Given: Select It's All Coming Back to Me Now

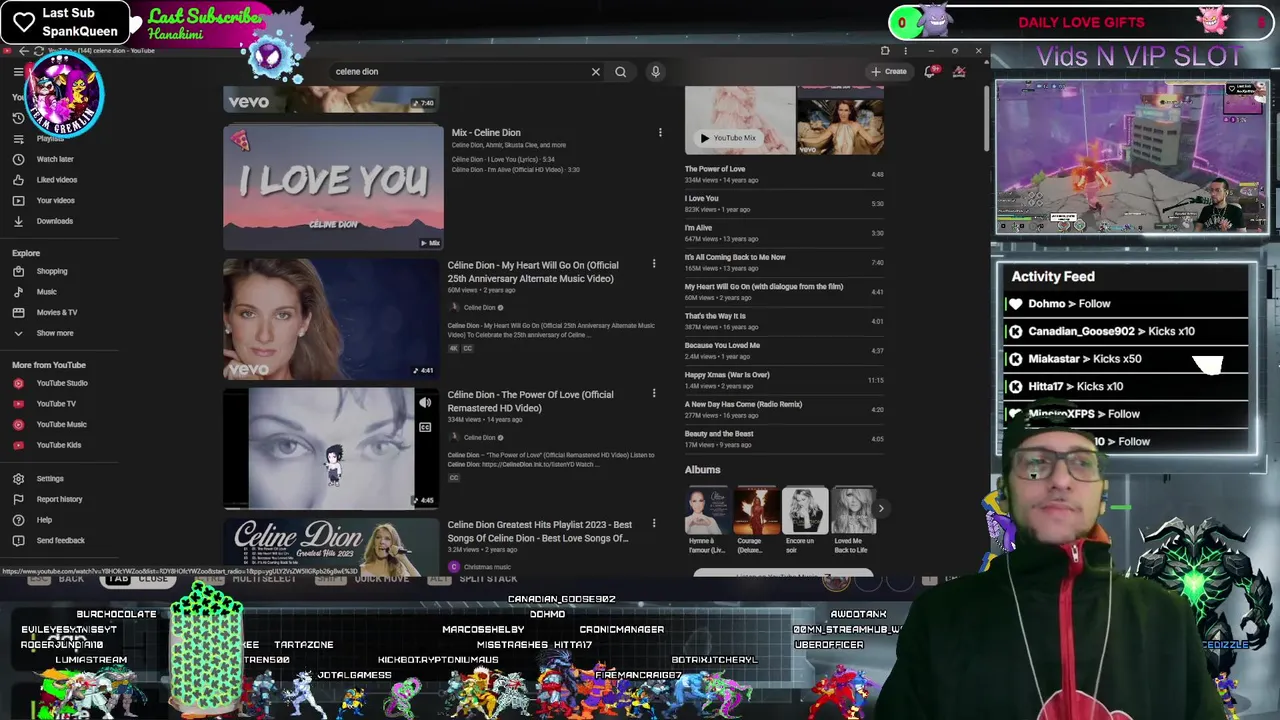Looking at the screenshot, I should [784, 263].
